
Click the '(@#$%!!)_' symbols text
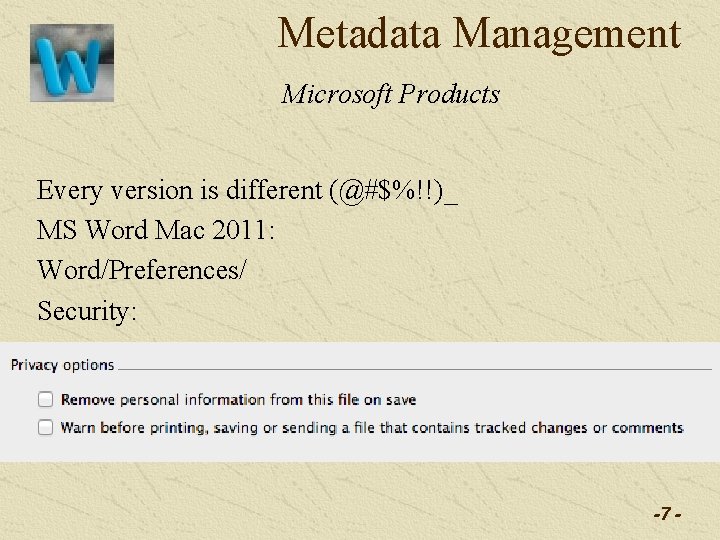[393, 190]
